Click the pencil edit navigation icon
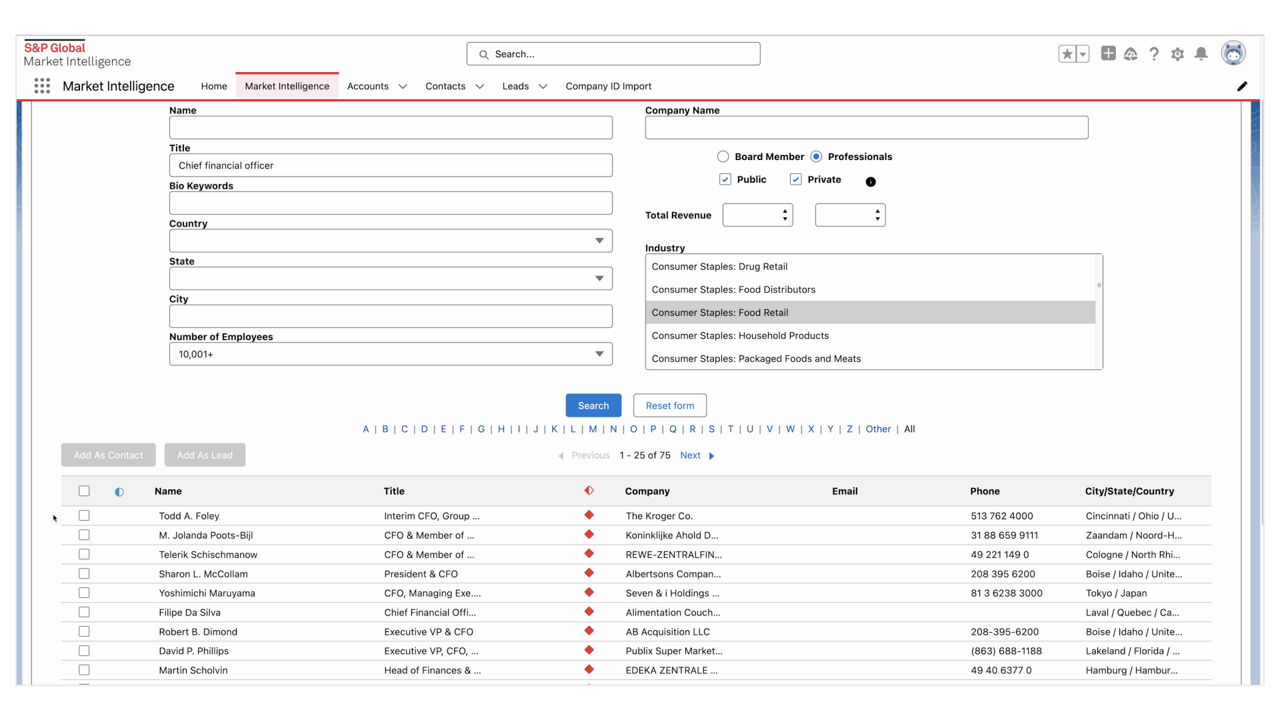 (x=1242, y=86)
